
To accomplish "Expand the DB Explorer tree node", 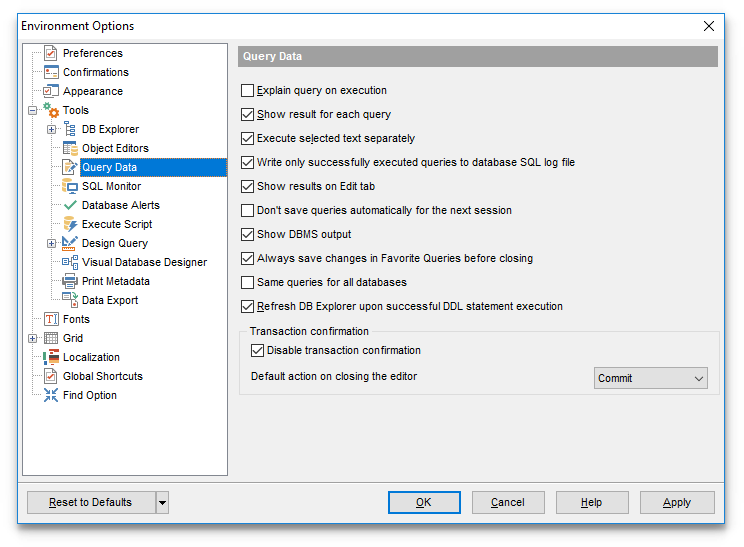I will (51, 130).
